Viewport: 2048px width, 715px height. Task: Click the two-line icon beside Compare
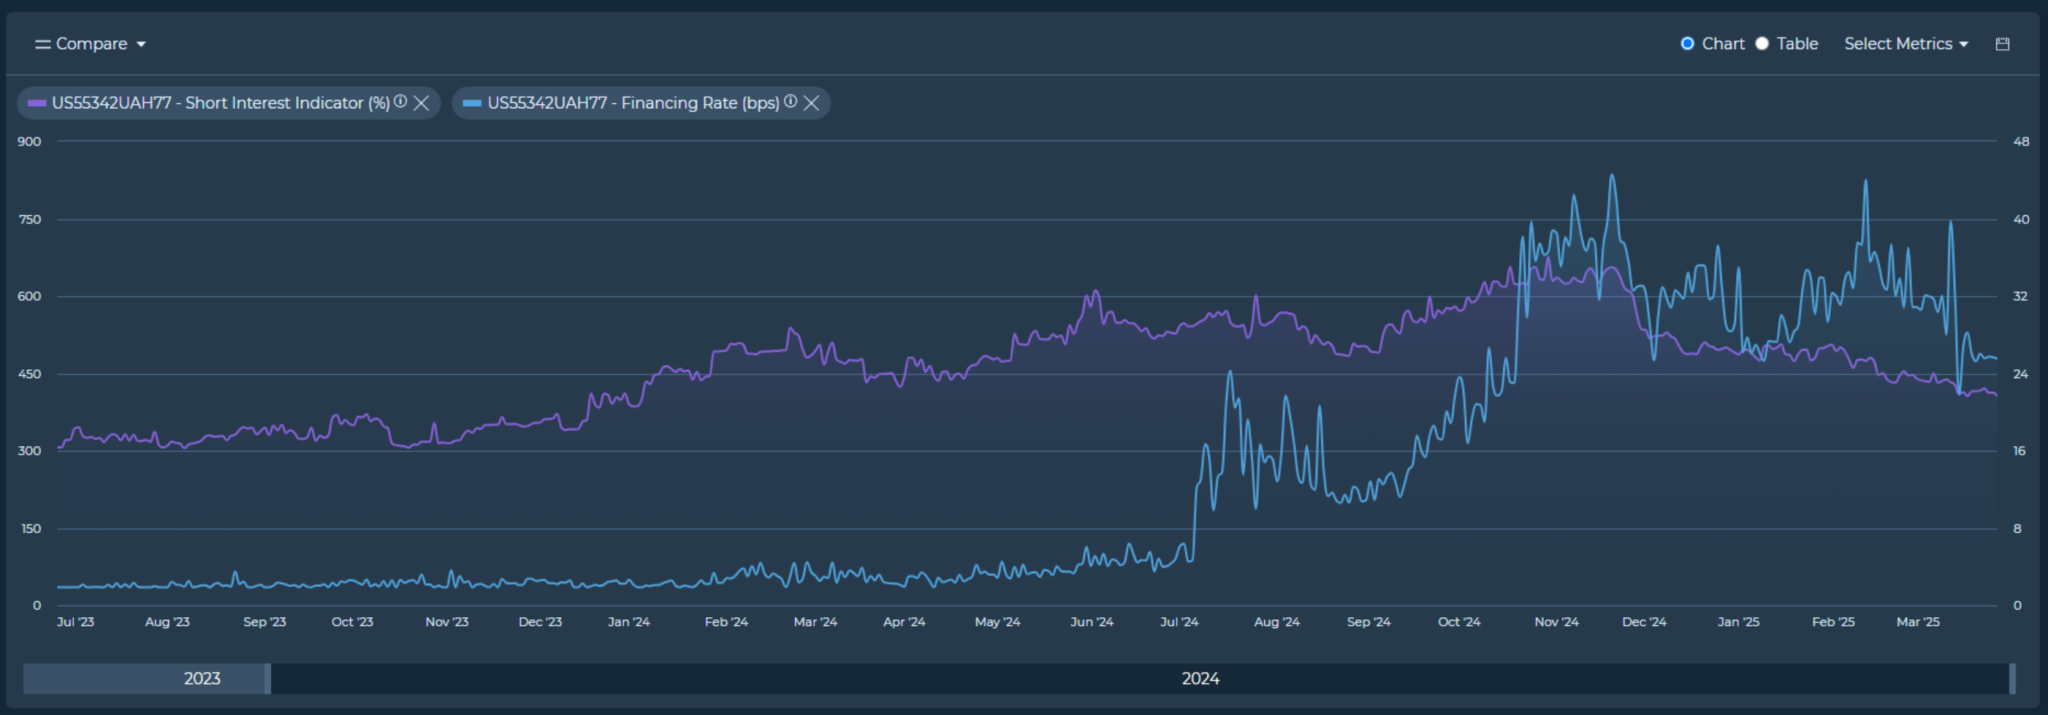tap(42, 44)
